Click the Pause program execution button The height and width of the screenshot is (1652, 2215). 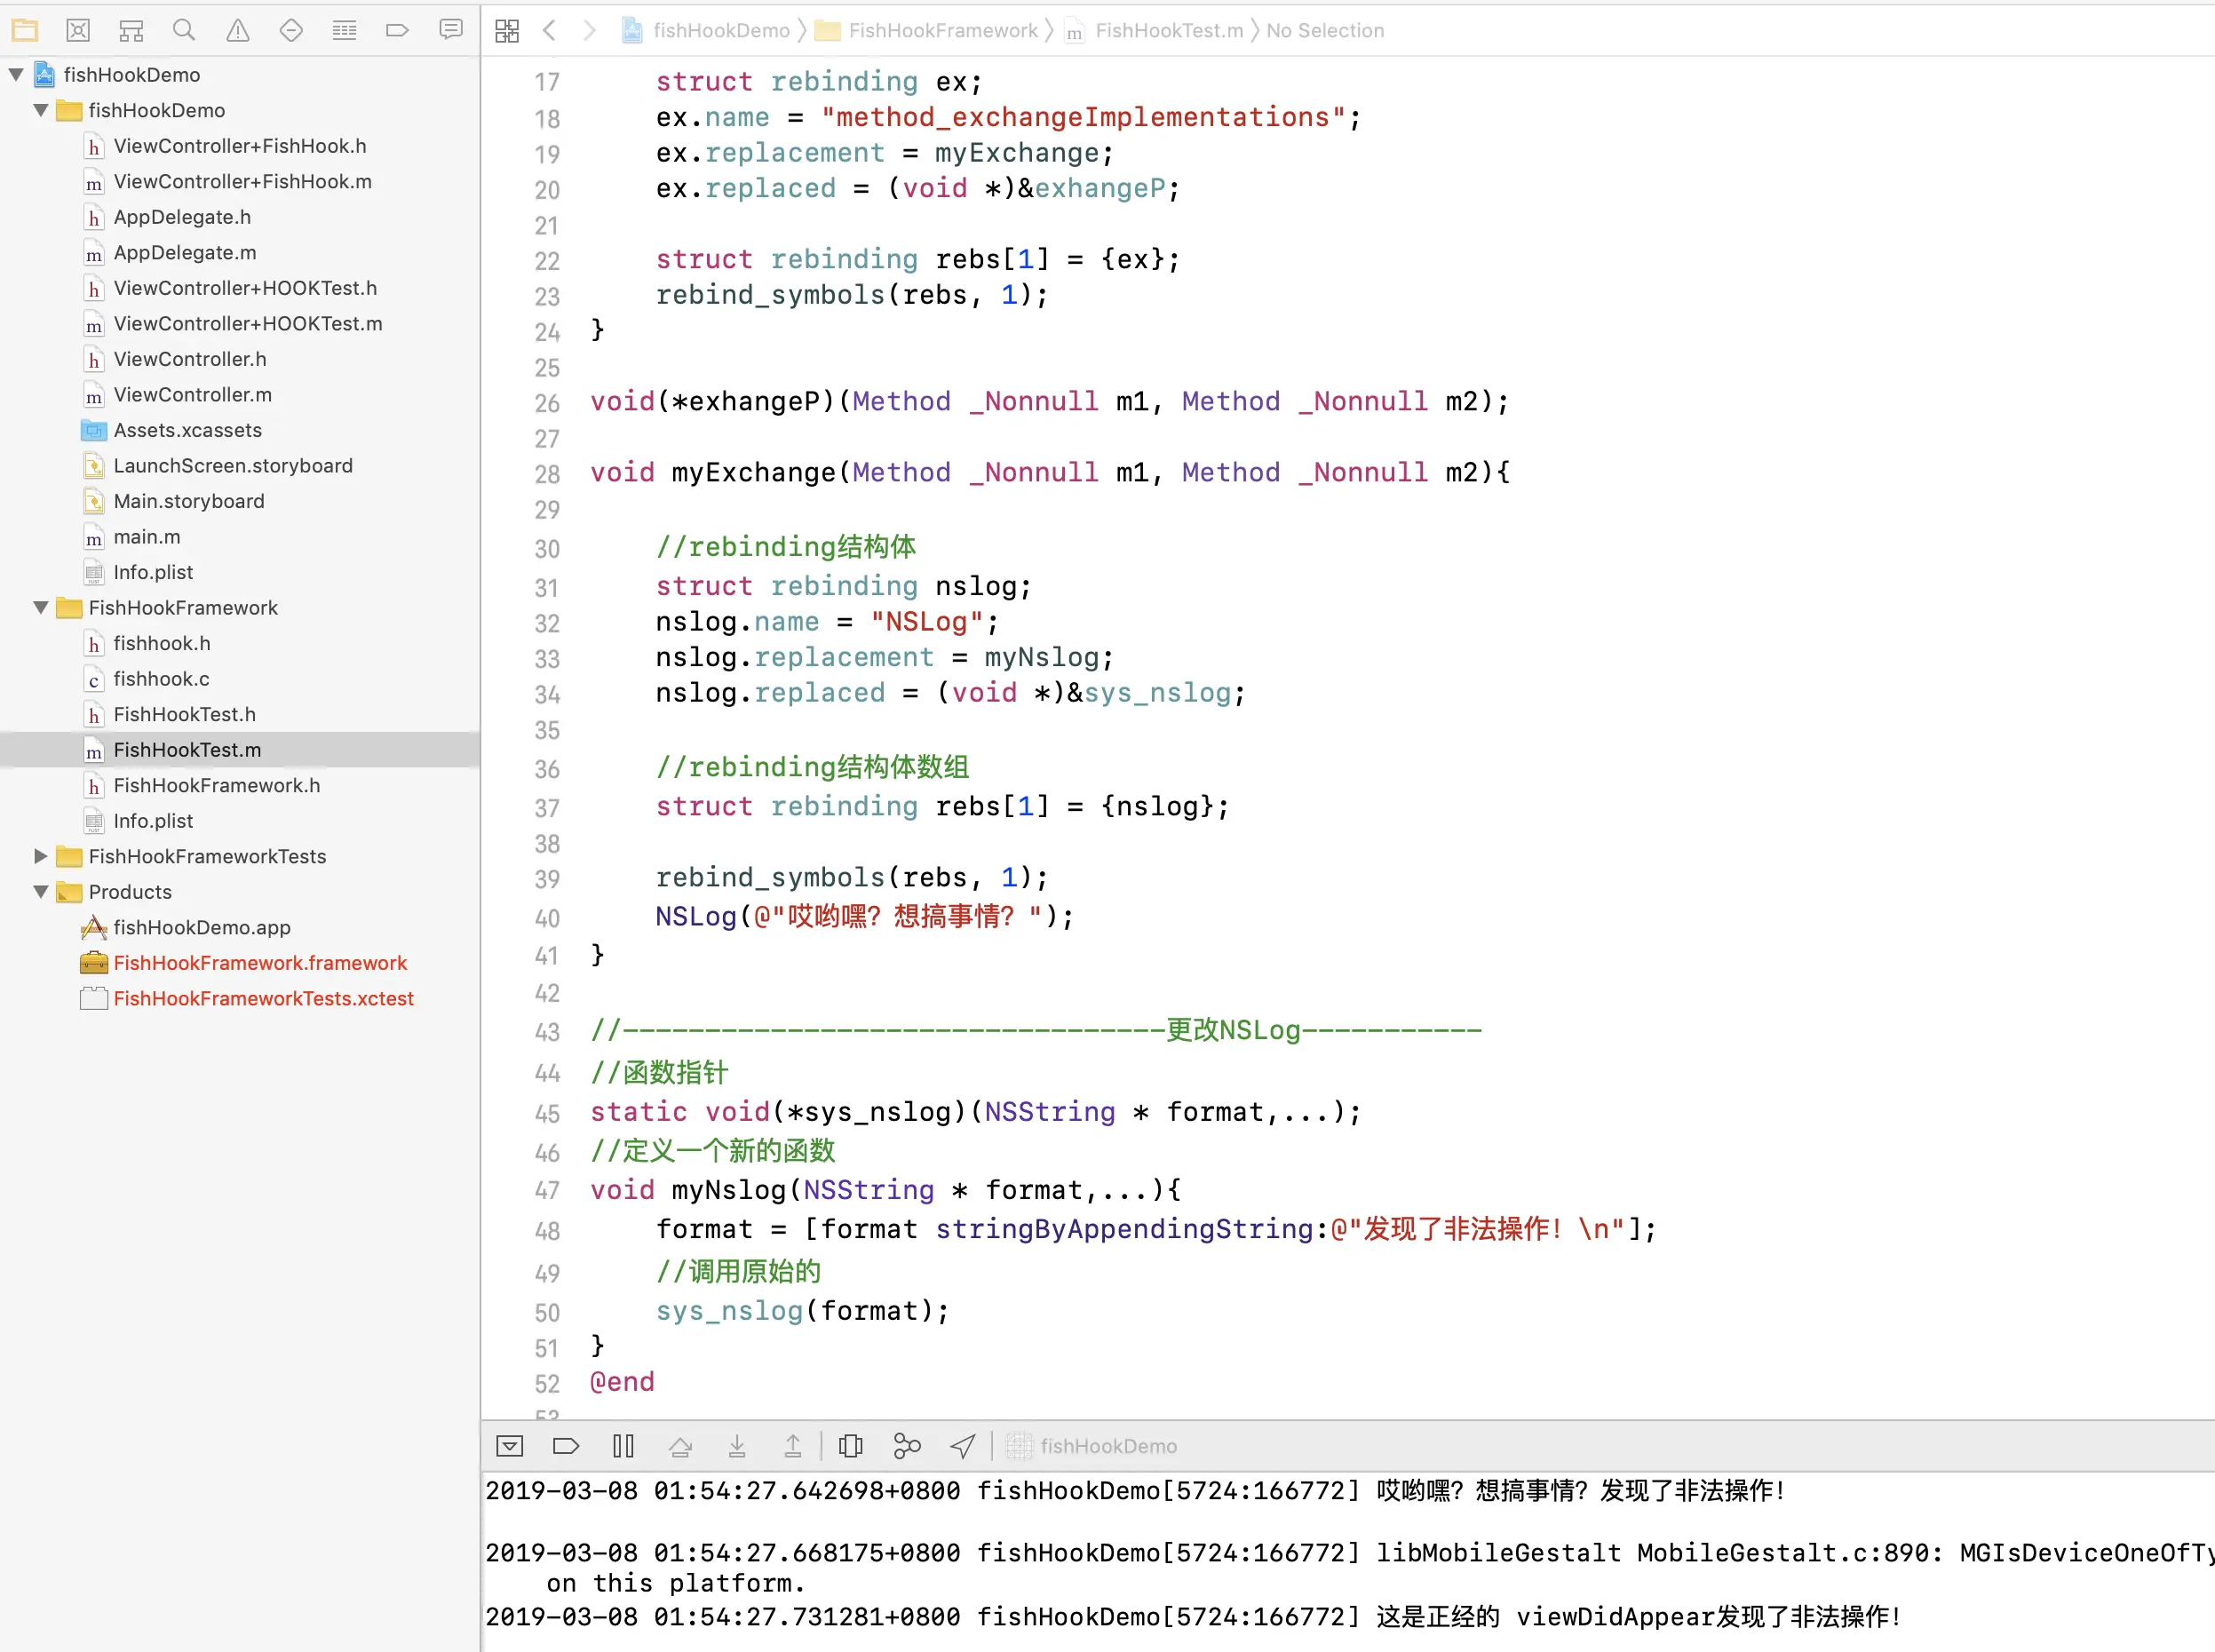(623, 1446)
